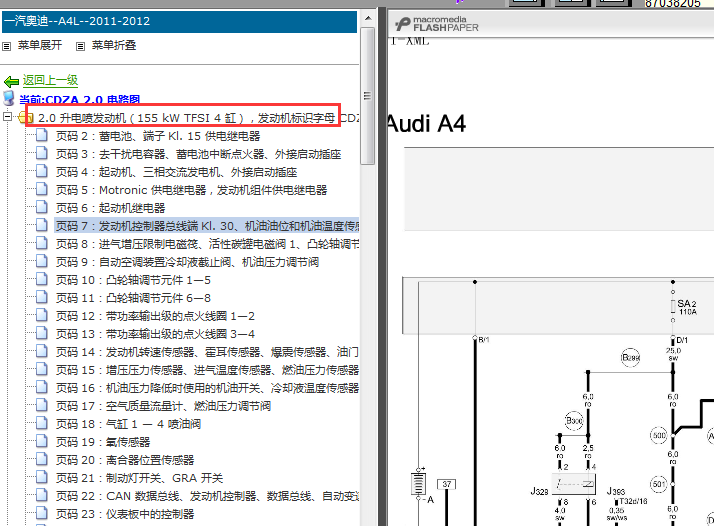The height and width of the screenshot is (526, 714).
Task: Open 页码 8 进气增压限制电磁阀 page
Action: pos(207,244)
